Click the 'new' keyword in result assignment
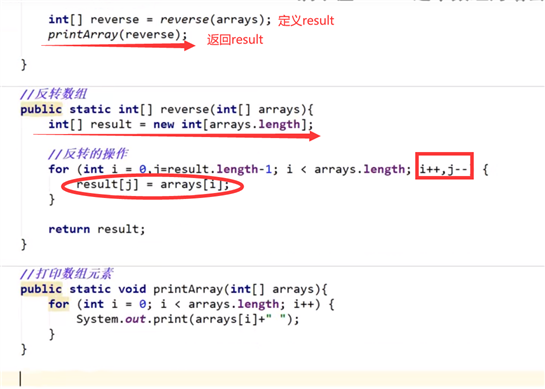Image resolution: width=545 pixels, height=389 pixels. tap(164, 124)
